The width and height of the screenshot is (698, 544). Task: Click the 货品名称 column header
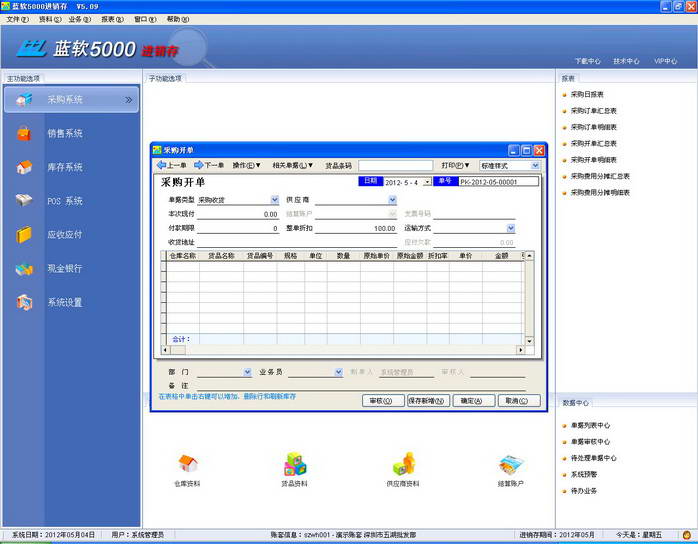coord(221,256)
